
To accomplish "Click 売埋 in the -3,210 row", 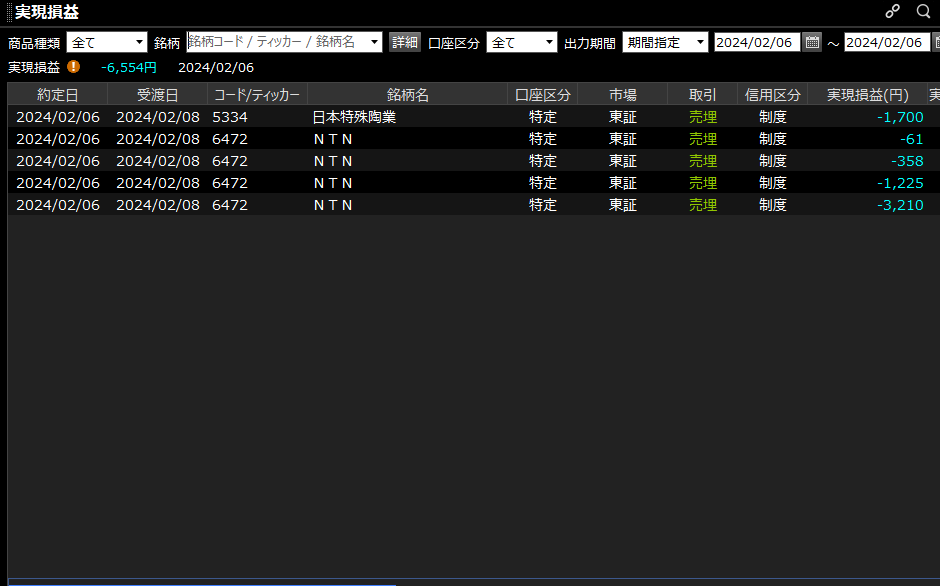I will coord(703,205).
